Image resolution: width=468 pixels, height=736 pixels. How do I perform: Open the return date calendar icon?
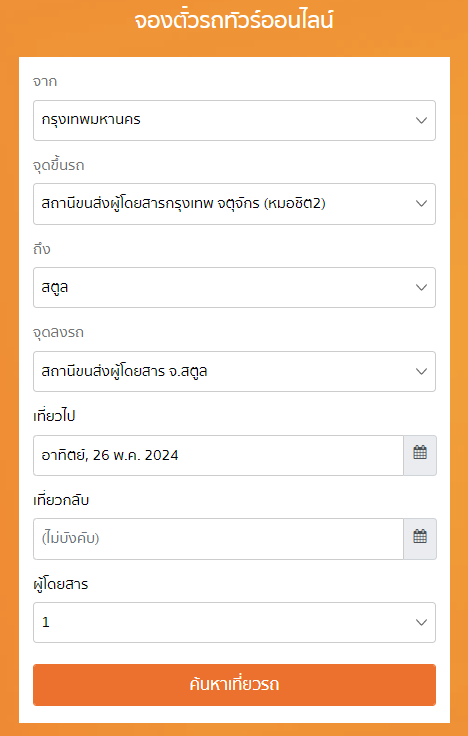click(x=420, y=538)
